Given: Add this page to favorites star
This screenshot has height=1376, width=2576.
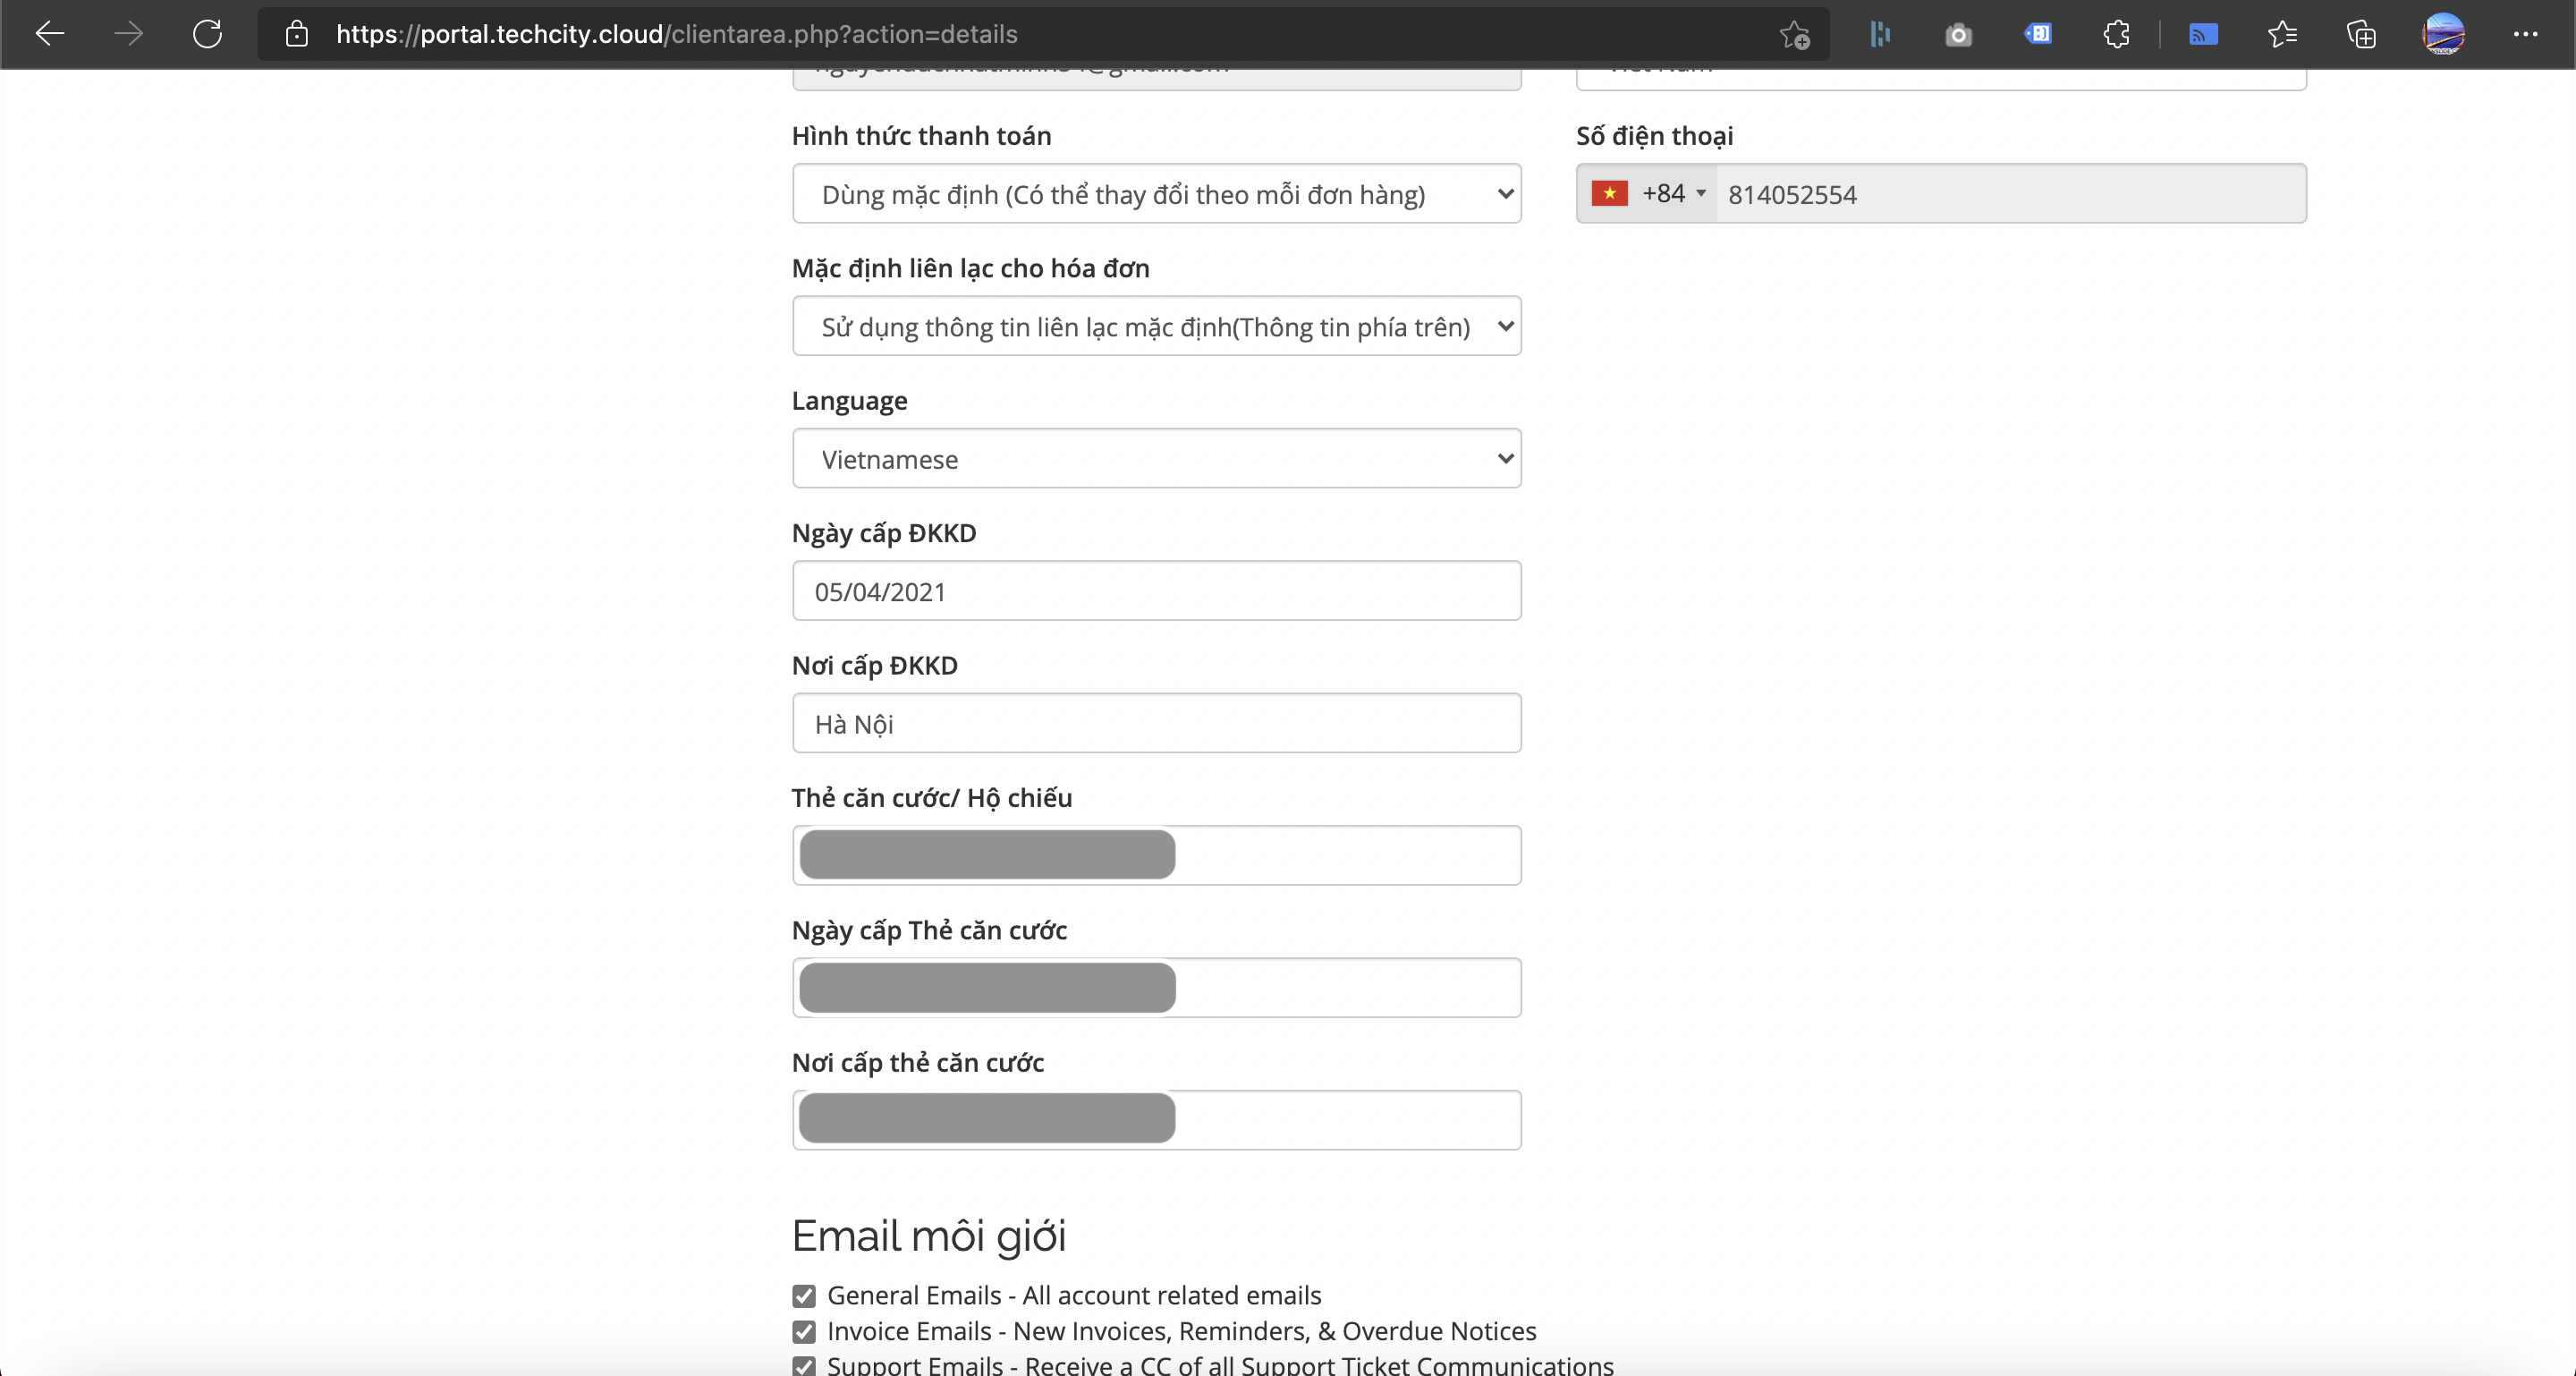Looking at the screenshot, I should click(1795, 35).
